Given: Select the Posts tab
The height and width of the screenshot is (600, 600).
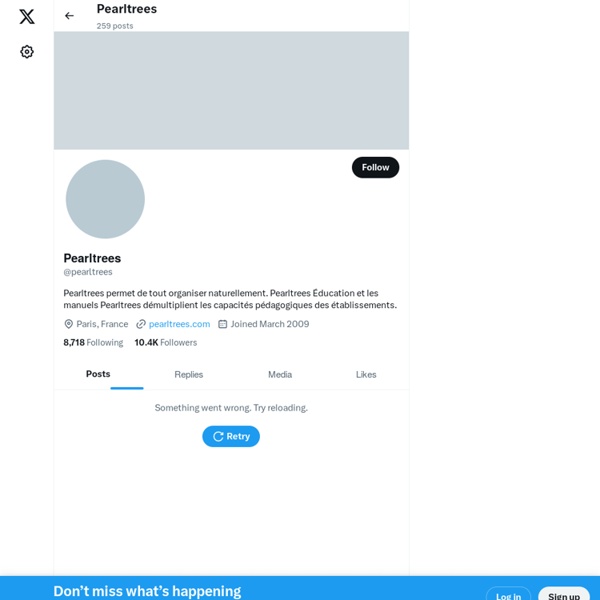Looking at the screenshot, I should click(98, 374).
